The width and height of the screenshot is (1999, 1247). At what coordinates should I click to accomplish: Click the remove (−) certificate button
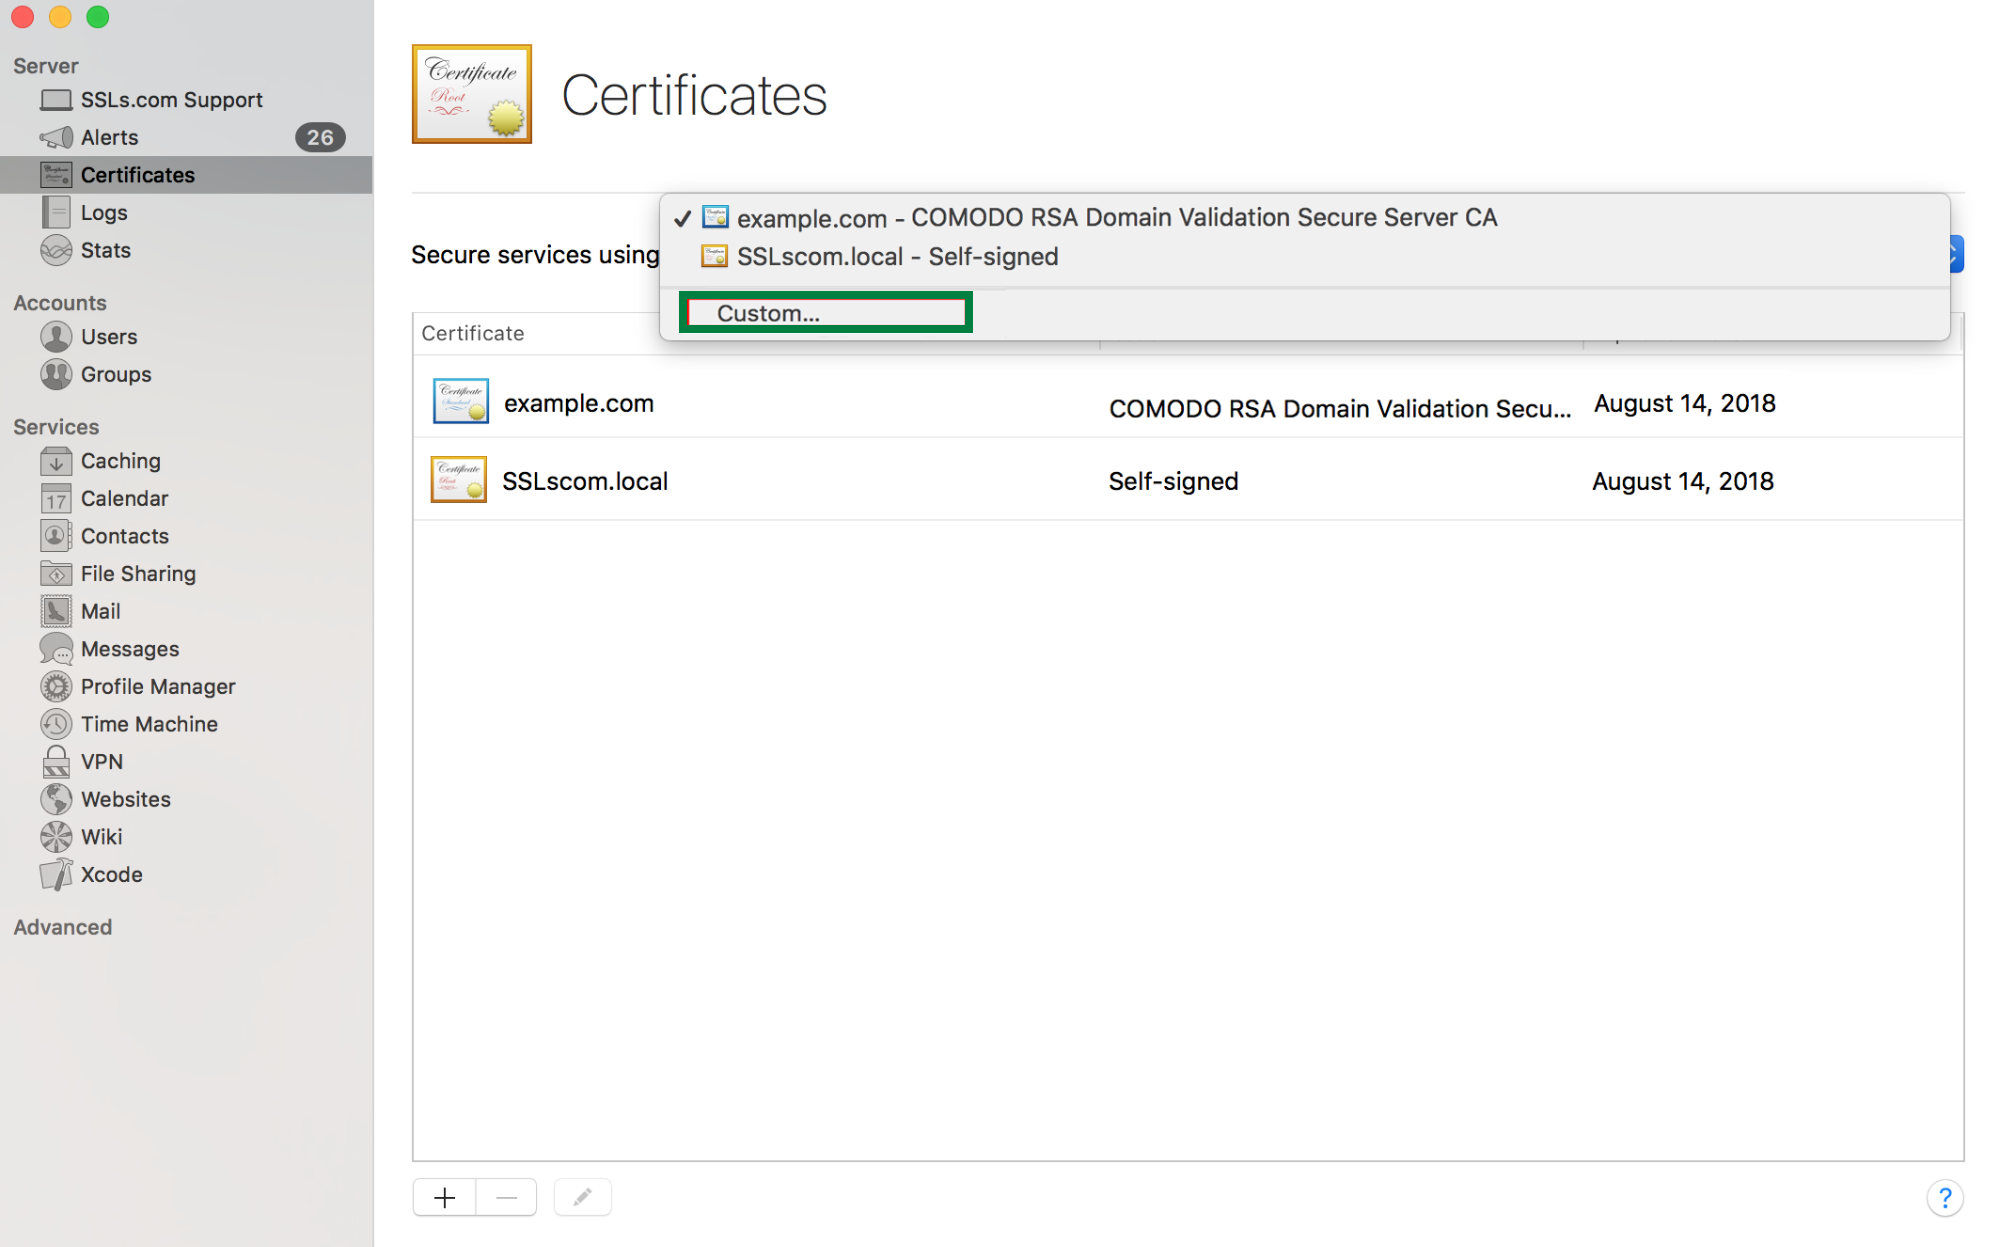point(507,1197)
